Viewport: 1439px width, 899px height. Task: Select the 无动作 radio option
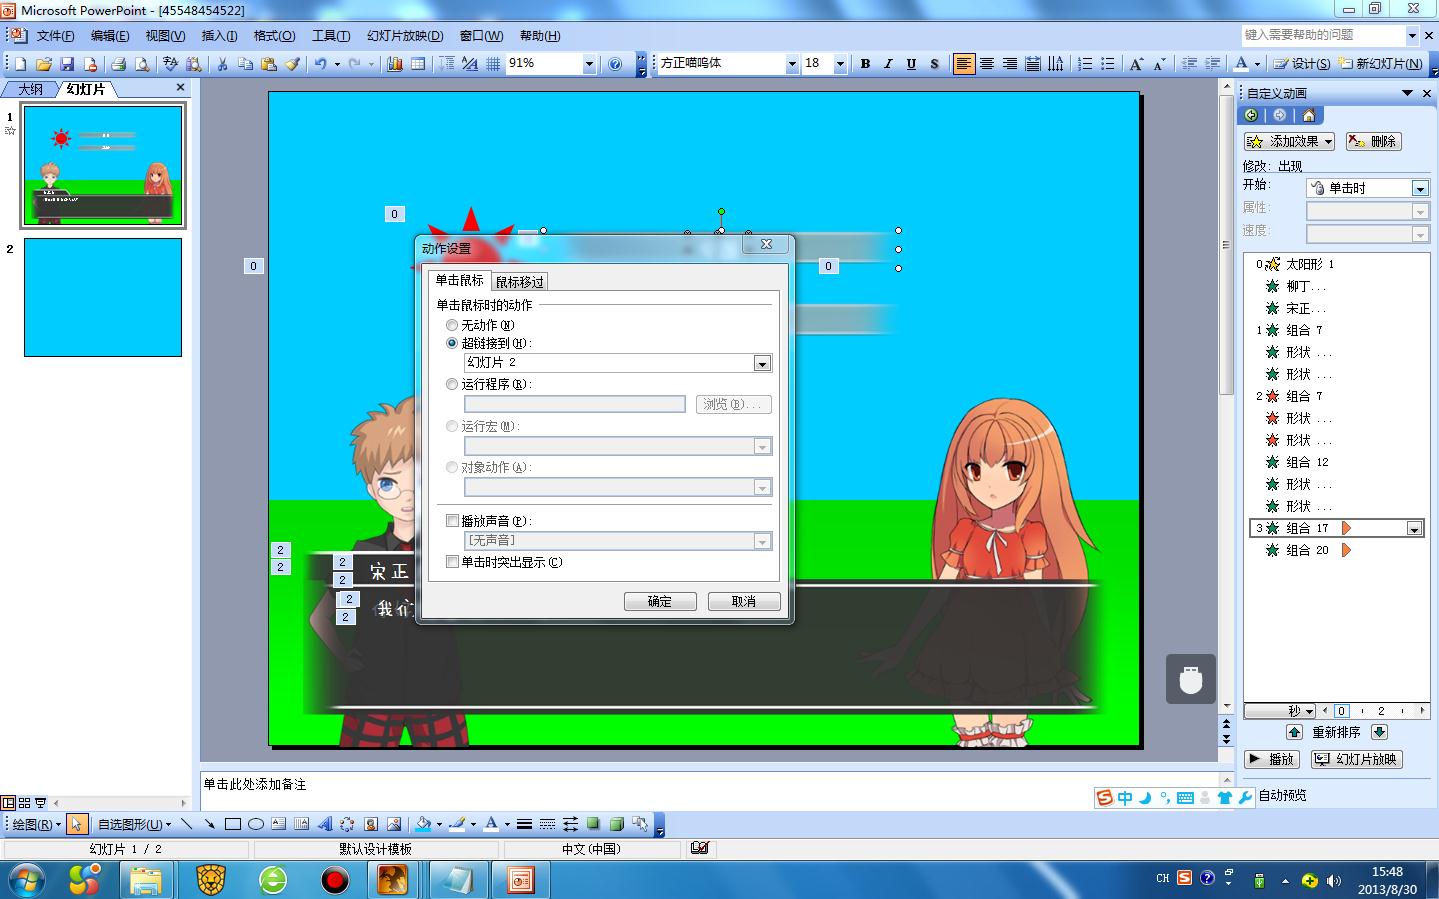(452, 325)
